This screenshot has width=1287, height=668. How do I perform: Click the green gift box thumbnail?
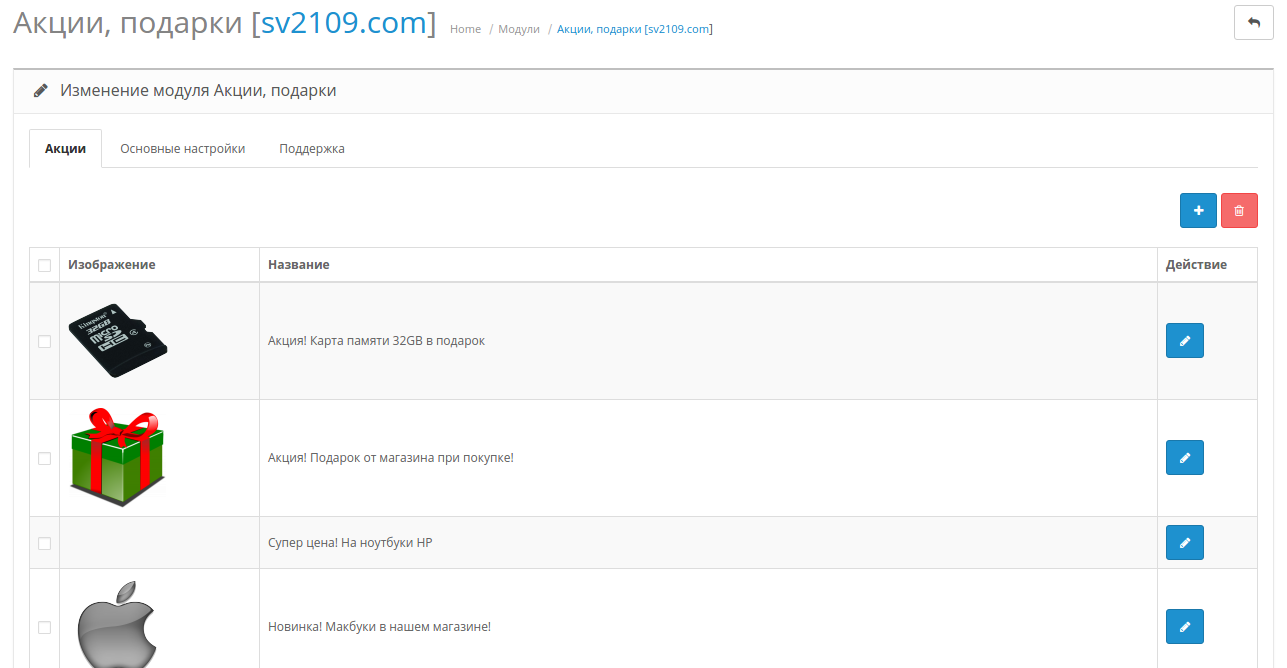[x=117, y=457]
